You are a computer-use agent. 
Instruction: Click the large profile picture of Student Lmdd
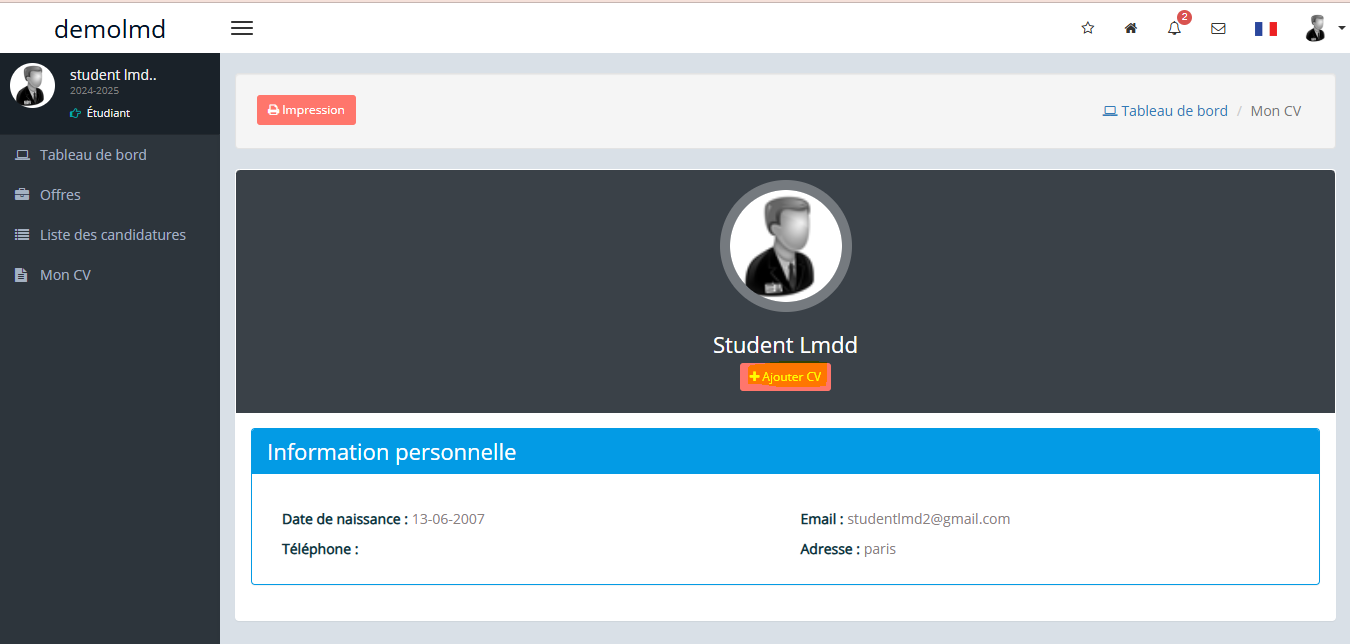coord(786,246)
